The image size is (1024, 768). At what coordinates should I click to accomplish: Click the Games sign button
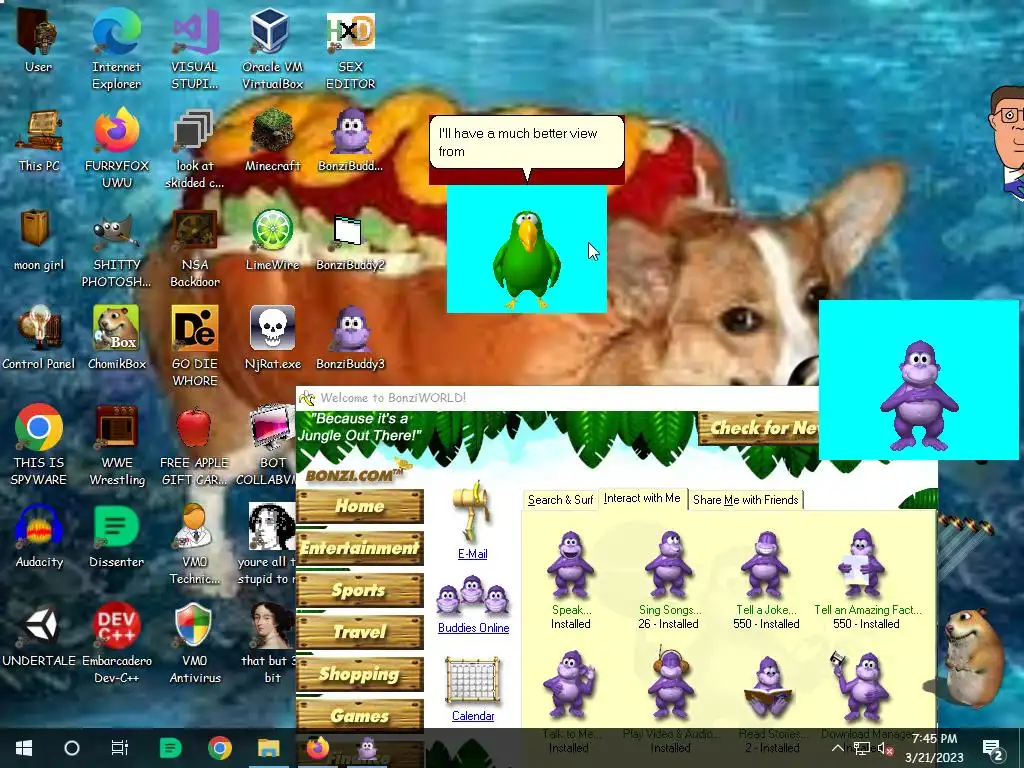(x=360, y=716)
